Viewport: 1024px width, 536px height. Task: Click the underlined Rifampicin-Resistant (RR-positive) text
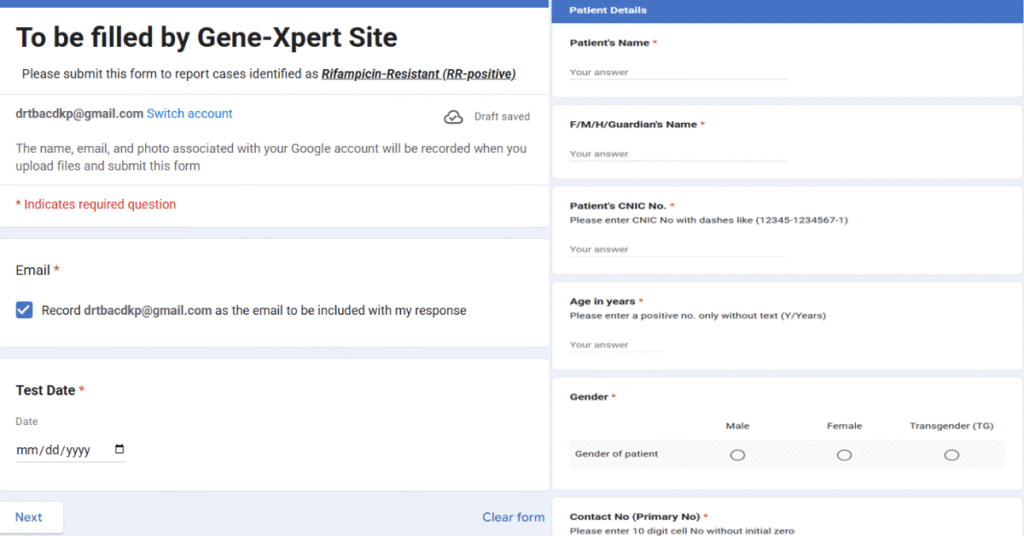coord(418,74)
